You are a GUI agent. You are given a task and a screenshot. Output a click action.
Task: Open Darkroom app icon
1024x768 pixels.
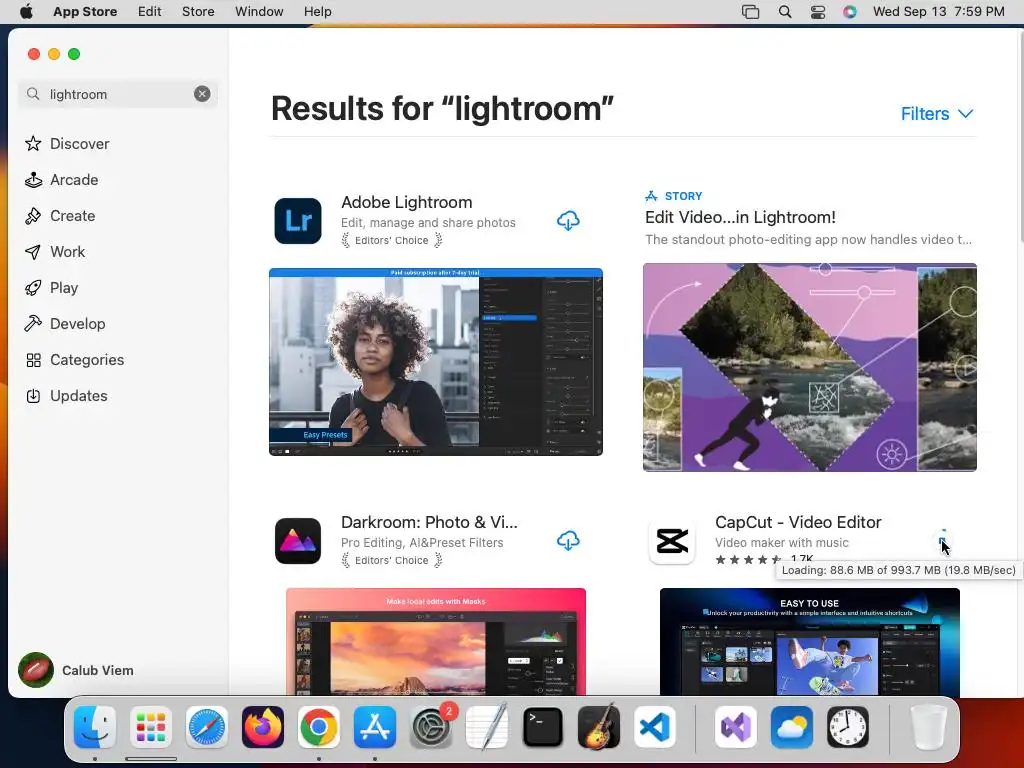coord(298,541)
